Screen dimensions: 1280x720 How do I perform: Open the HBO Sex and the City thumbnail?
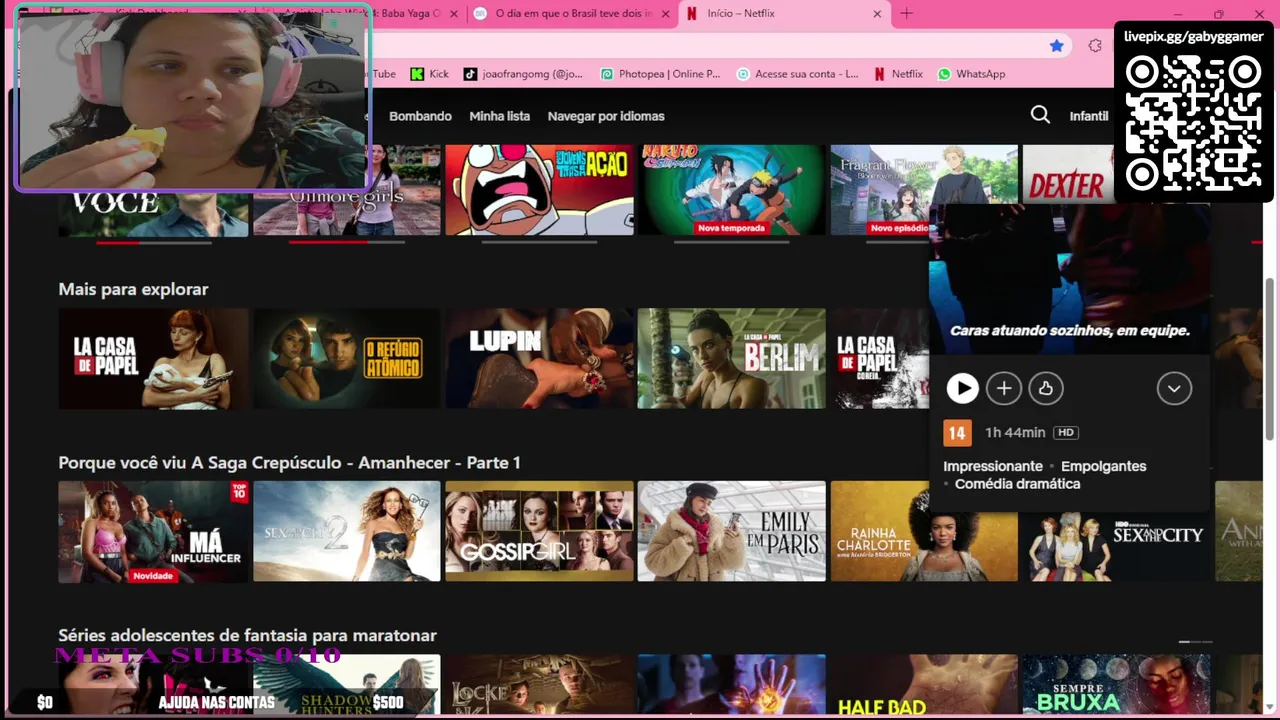click(x=1116, y=545)
